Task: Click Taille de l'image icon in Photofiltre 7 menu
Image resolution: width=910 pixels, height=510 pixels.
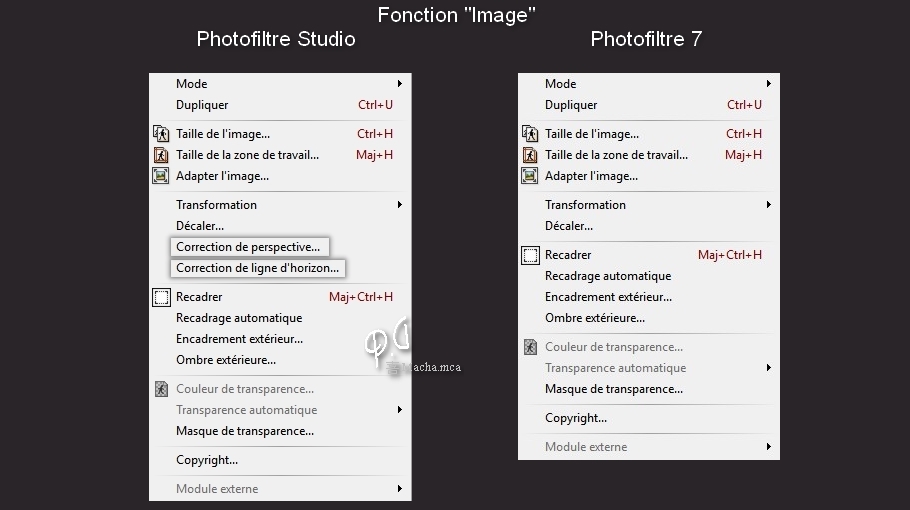Action: click(x=530, y=134)
